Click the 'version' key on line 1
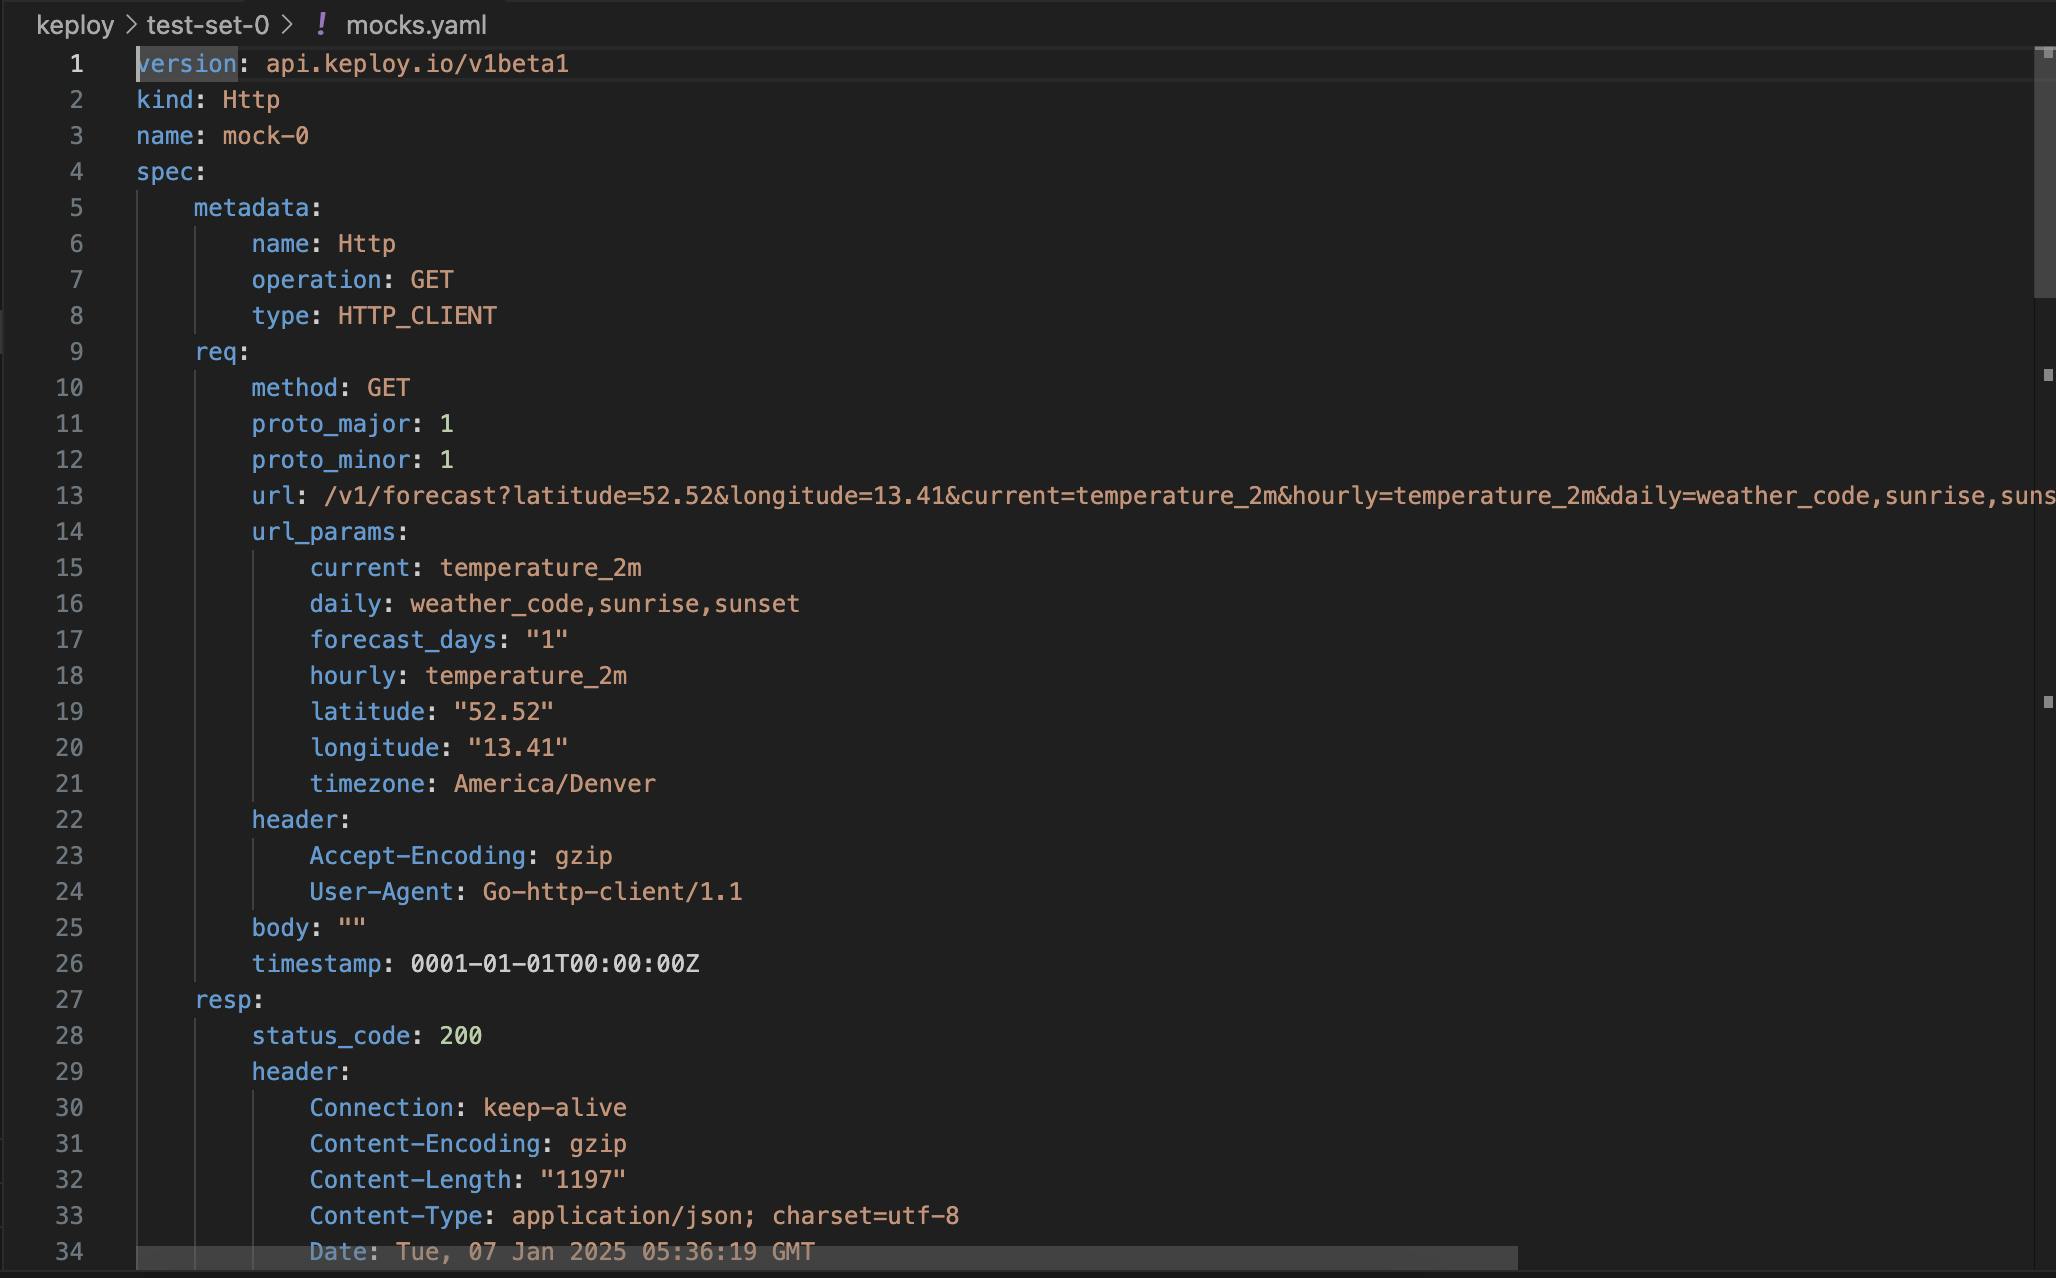This screenshot has width=2056, height=1278. 187,64
